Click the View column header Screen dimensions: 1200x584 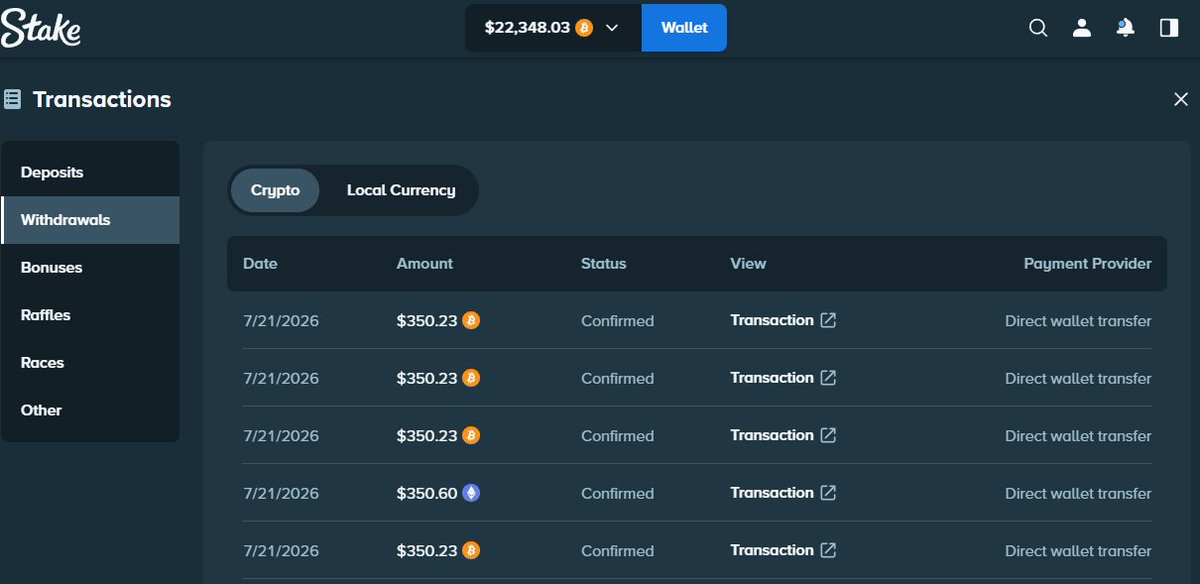click(x=748, y=264)
